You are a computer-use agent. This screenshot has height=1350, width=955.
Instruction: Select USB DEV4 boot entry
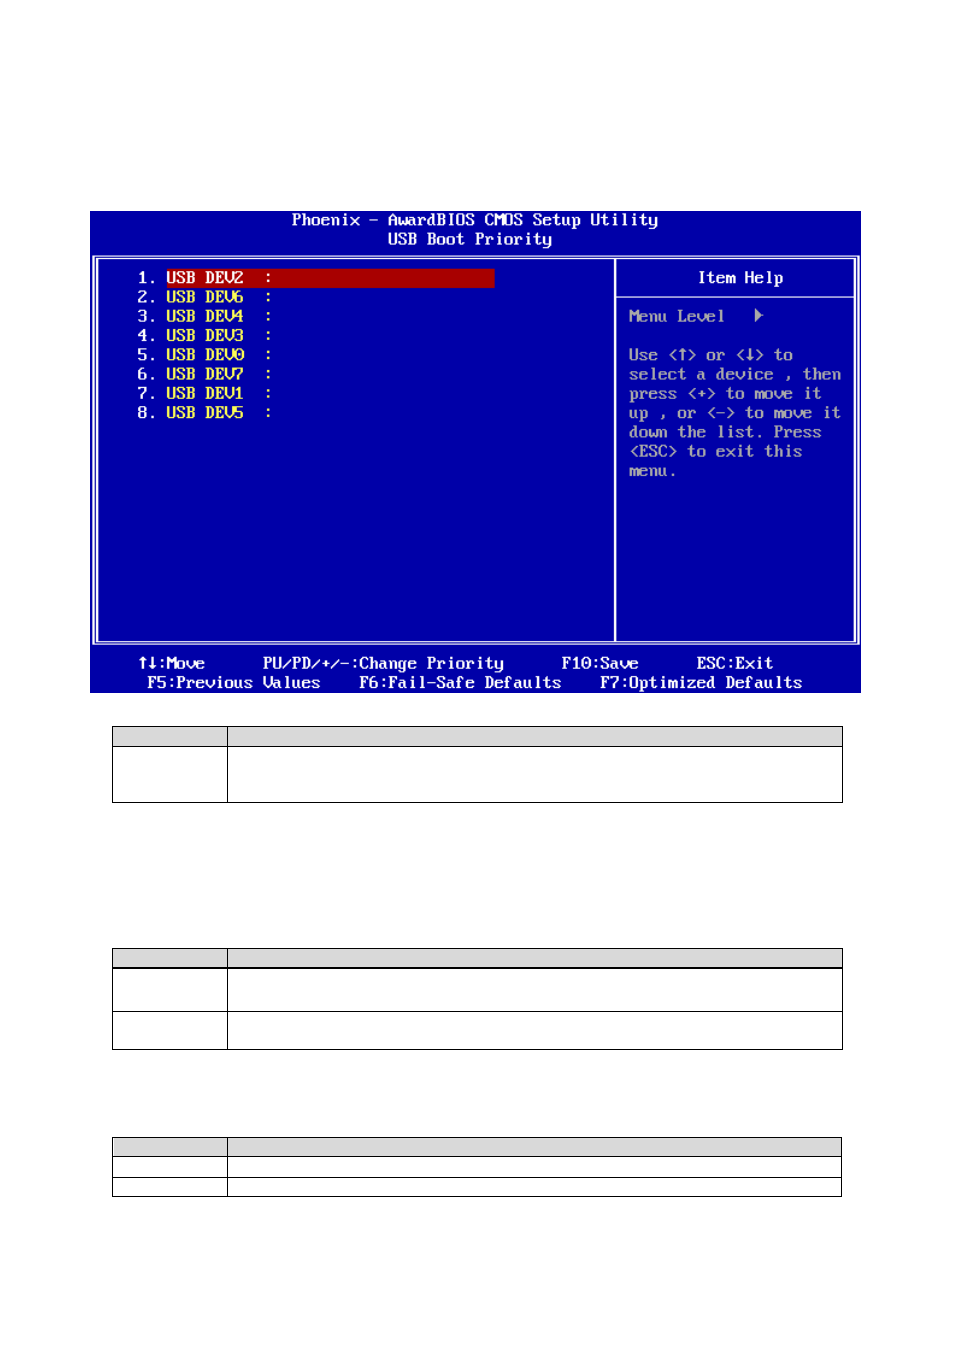(x=204, y=316)
